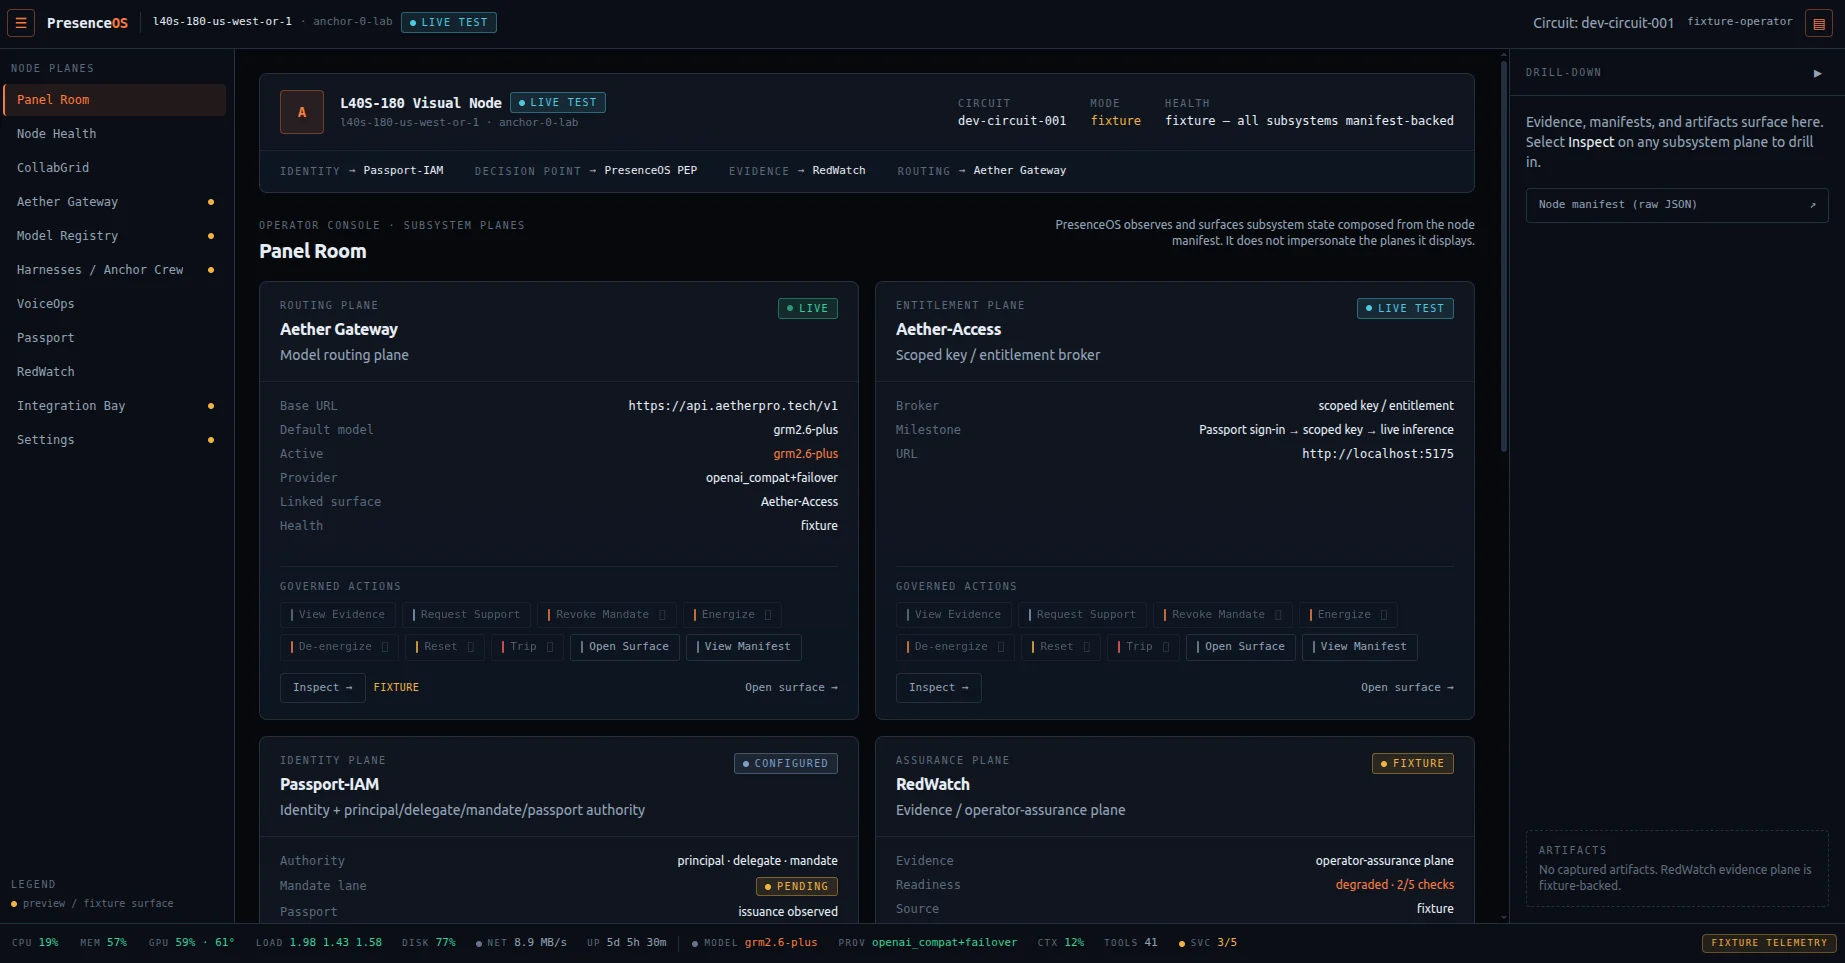
Task: Open Node manifest raw JSON arrow icon
Action: (1813, 205)
